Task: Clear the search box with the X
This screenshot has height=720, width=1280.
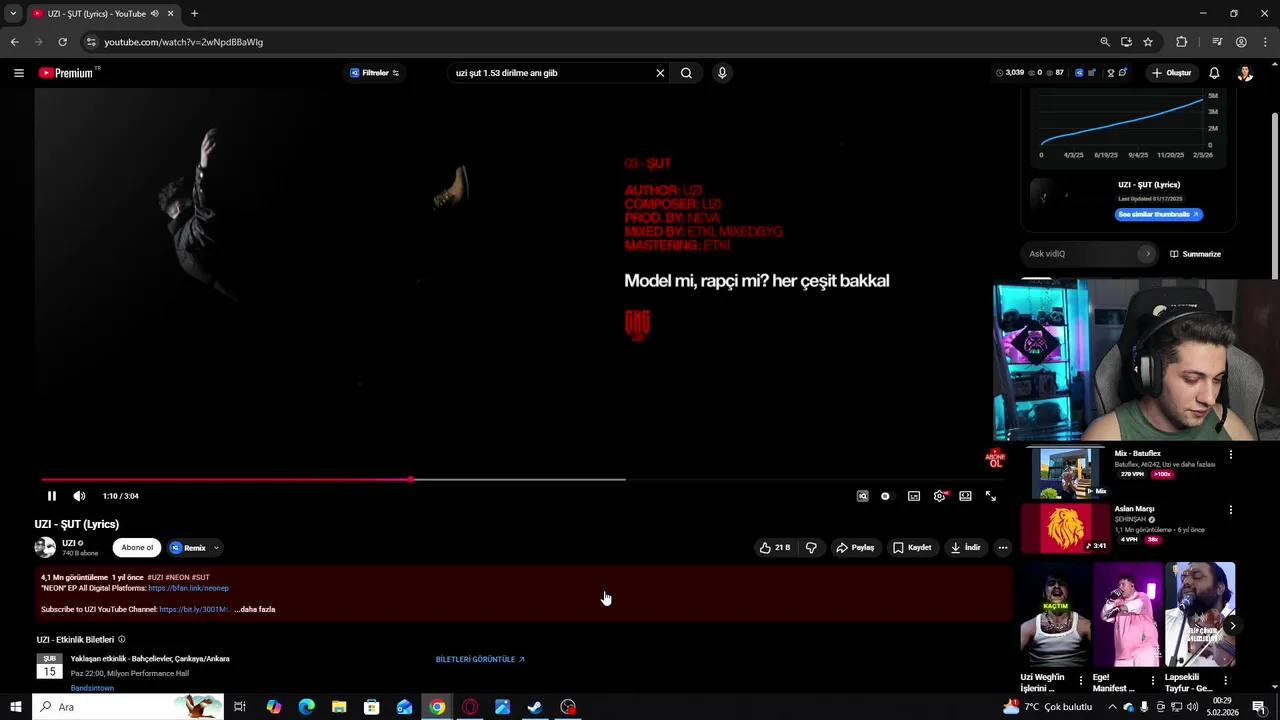Action: pyautogui.click(x=660, y=73)
